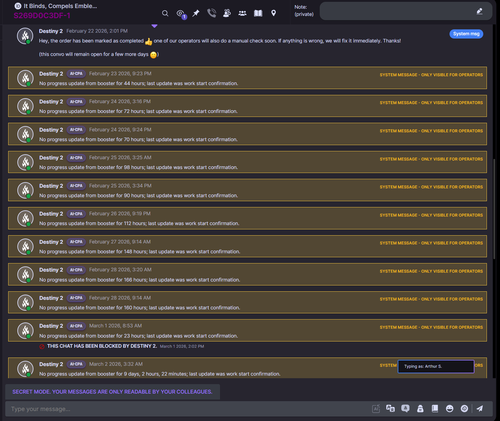Click the location pin icon in header
500x421 pixels.
(x=274, y=13)
